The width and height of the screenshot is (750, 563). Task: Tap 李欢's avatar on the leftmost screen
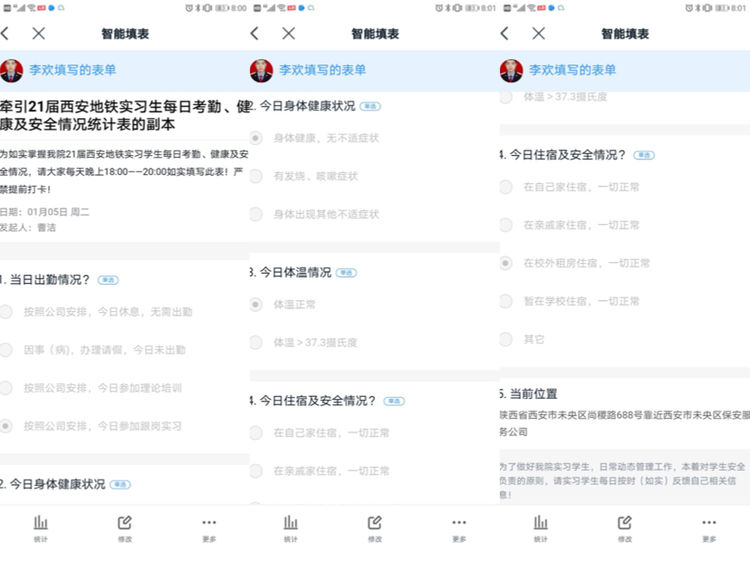pyautogui.click(x=12, y=71)
